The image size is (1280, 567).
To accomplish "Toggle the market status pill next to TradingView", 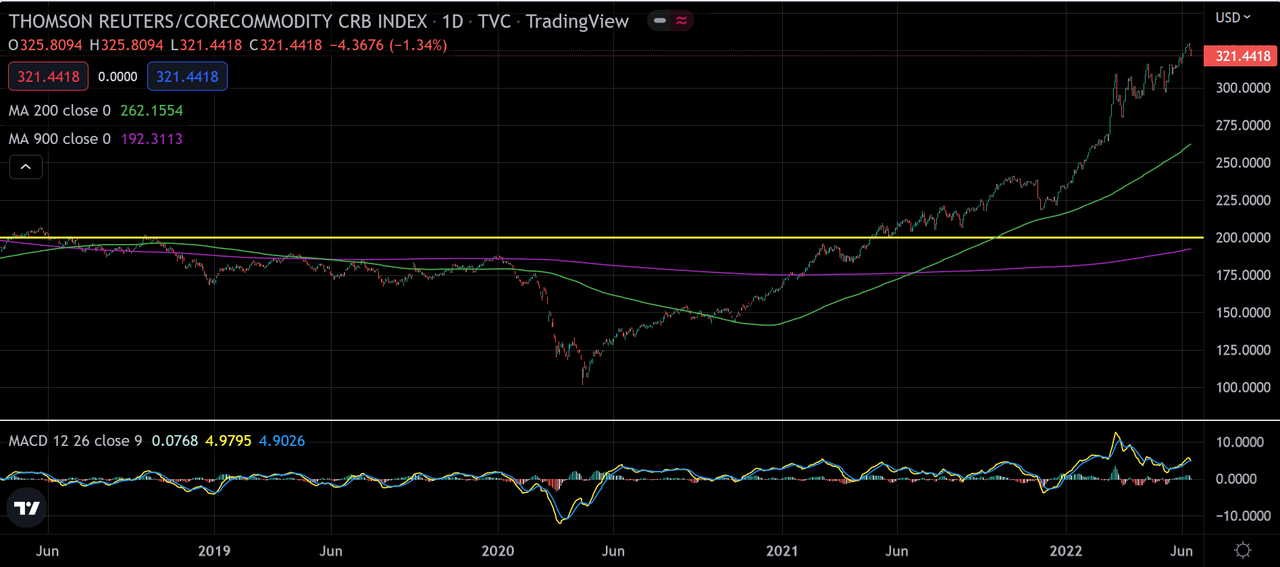I will 671,21.
